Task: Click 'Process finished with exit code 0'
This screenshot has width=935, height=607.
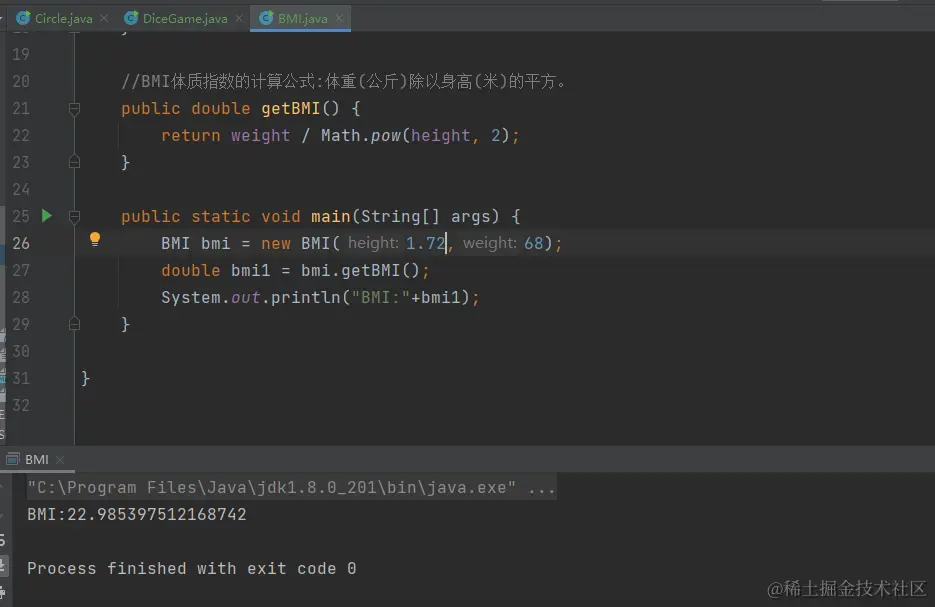Action: coord(191,569)
